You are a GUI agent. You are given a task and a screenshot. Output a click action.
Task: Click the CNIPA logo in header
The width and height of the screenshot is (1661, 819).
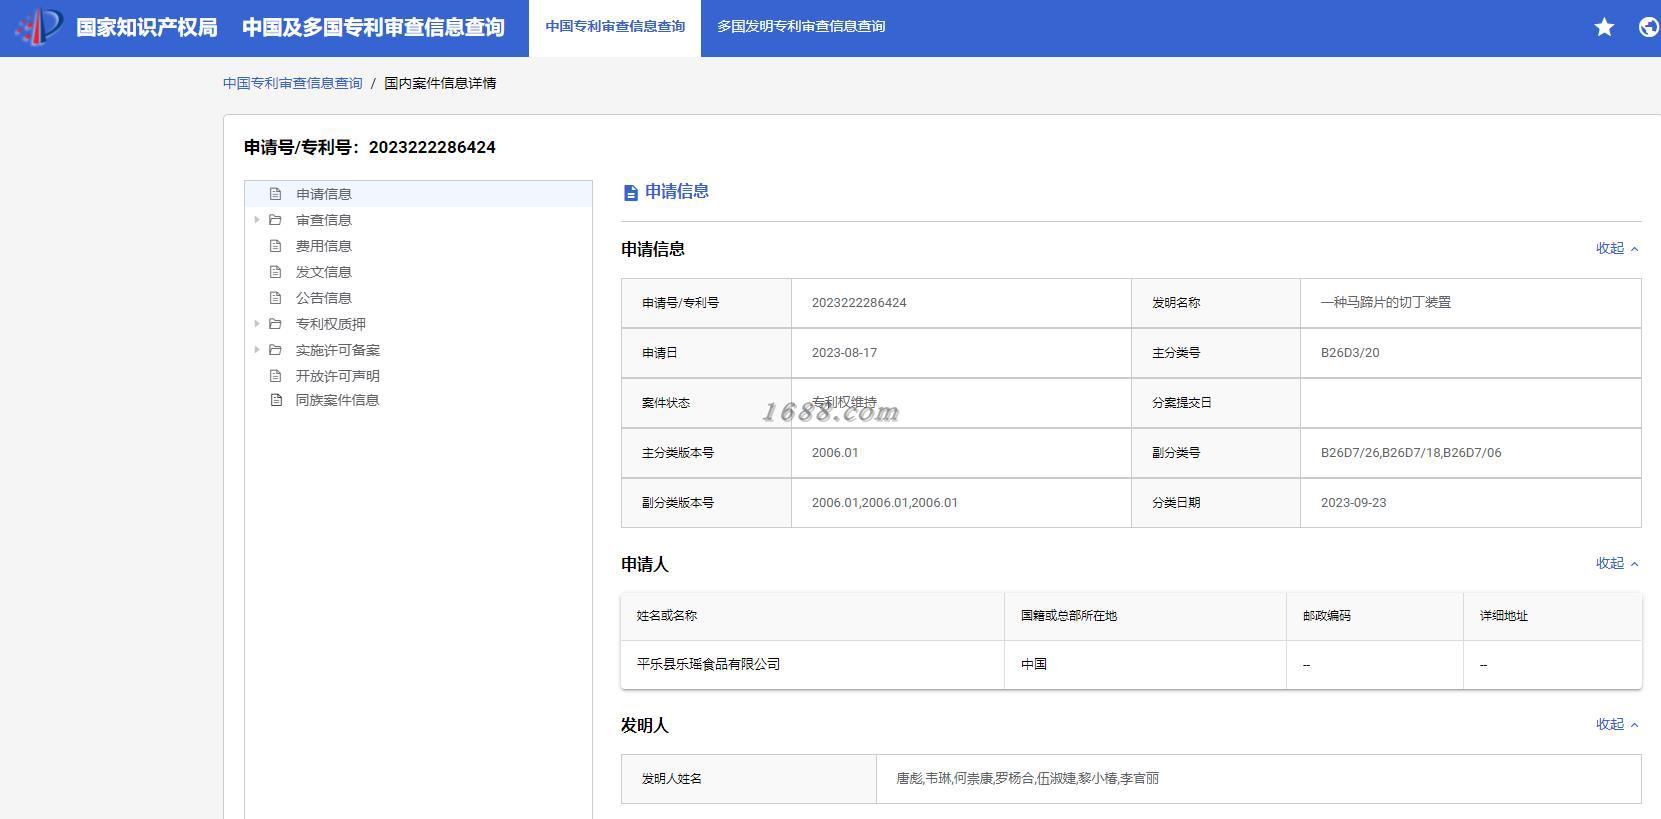point(38,27)
